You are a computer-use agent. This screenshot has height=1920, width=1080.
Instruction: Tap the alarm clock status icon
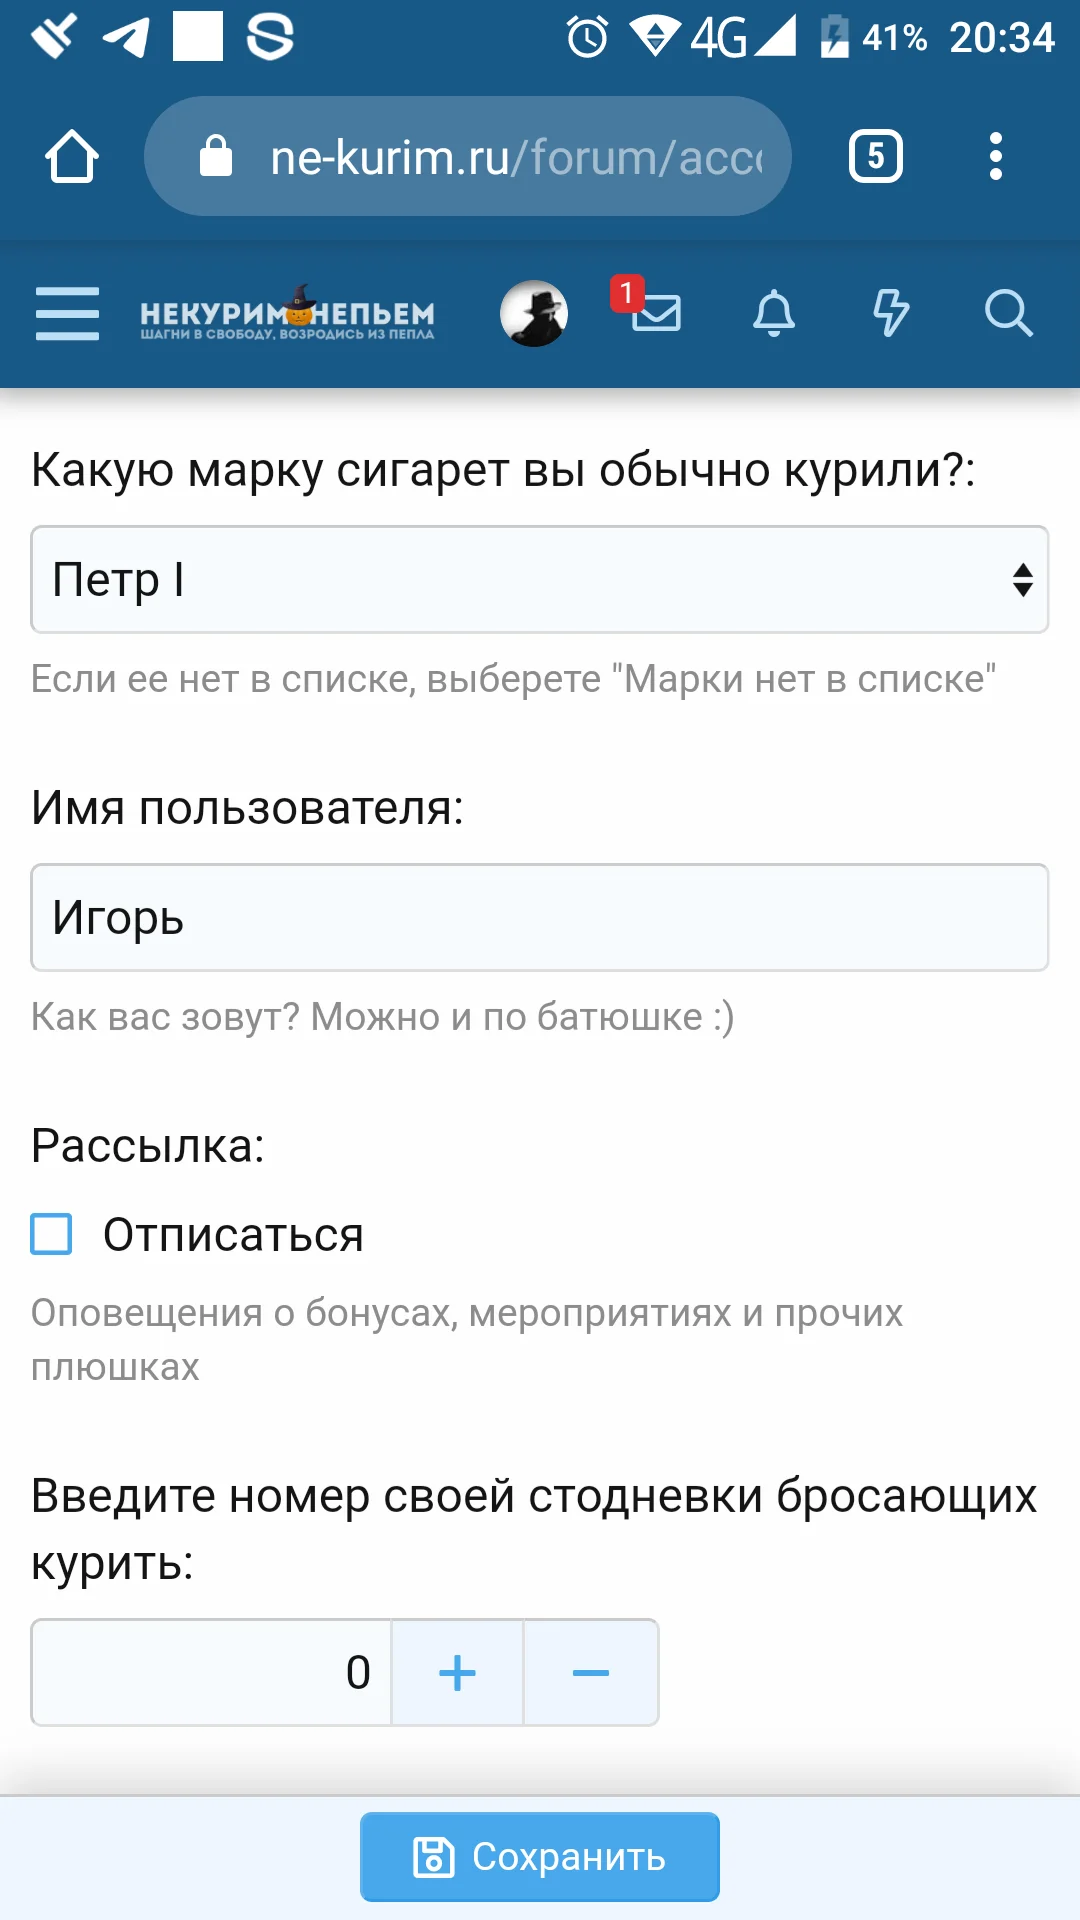point(587,38)
